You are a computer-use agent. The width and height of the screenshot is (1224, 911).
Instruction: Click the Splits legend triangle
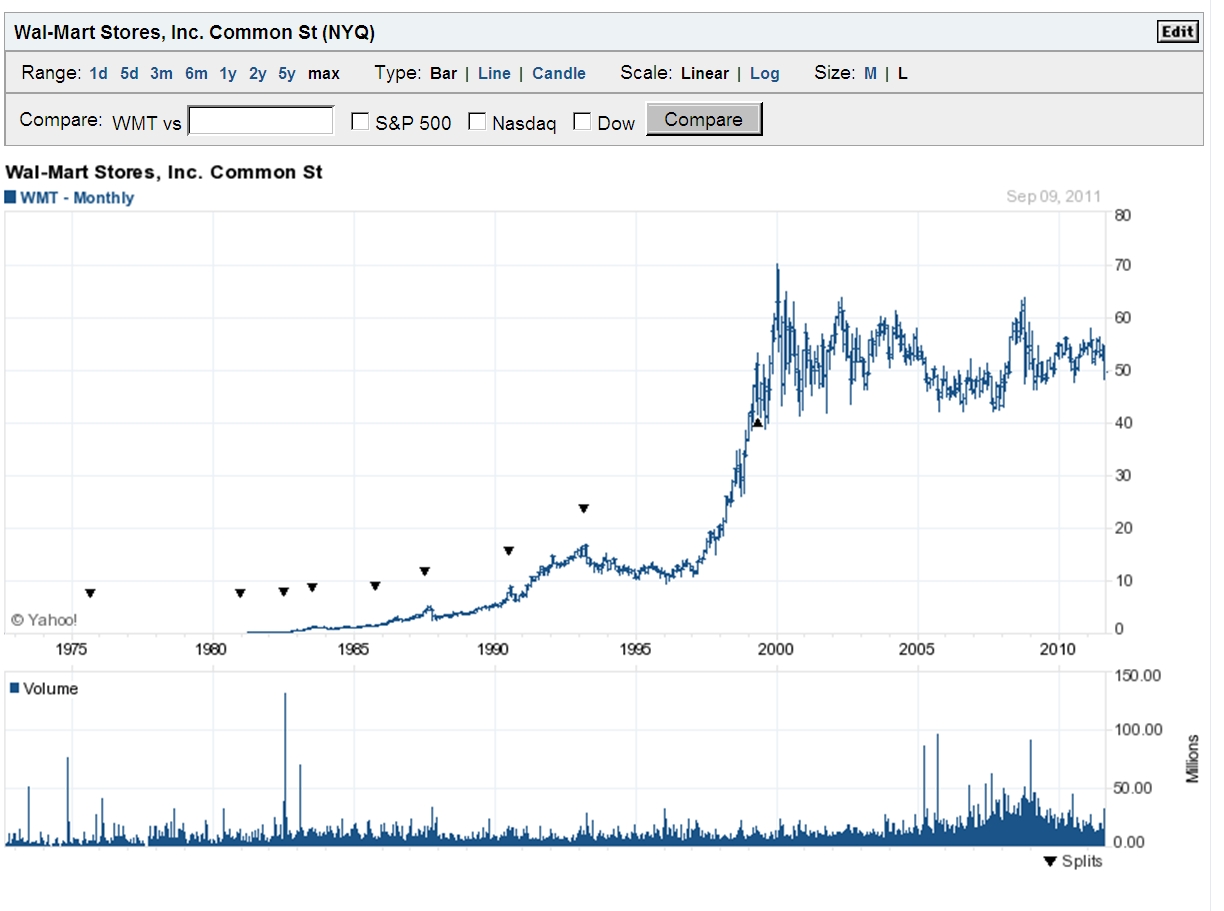[1049, 862]
